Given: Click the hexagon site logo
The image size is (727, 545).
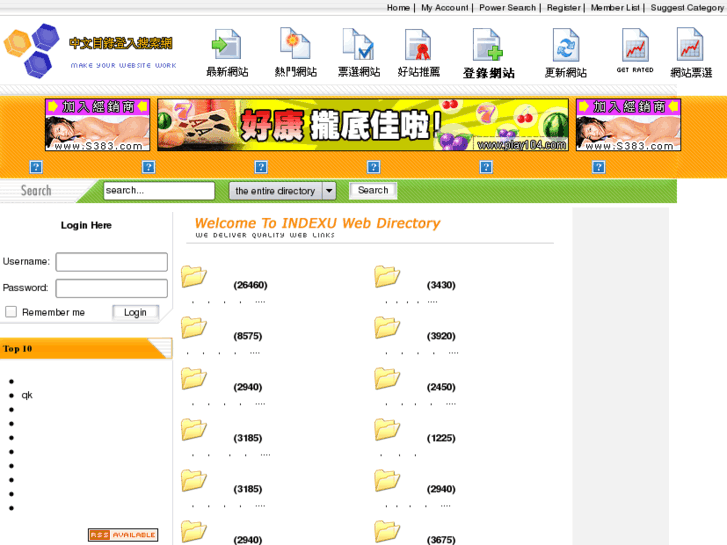Looking at the screenshot, I should [32, 50].
